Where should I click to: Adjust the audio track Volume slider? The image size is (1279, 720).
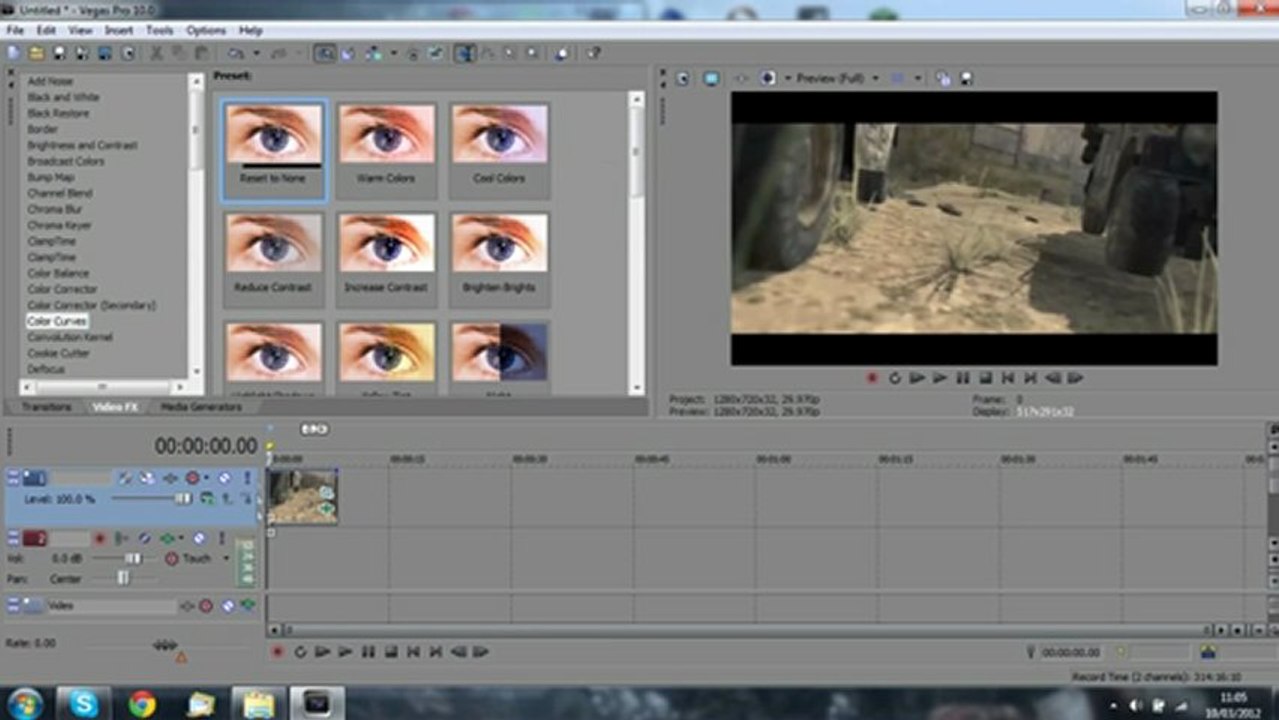[133, 558]
